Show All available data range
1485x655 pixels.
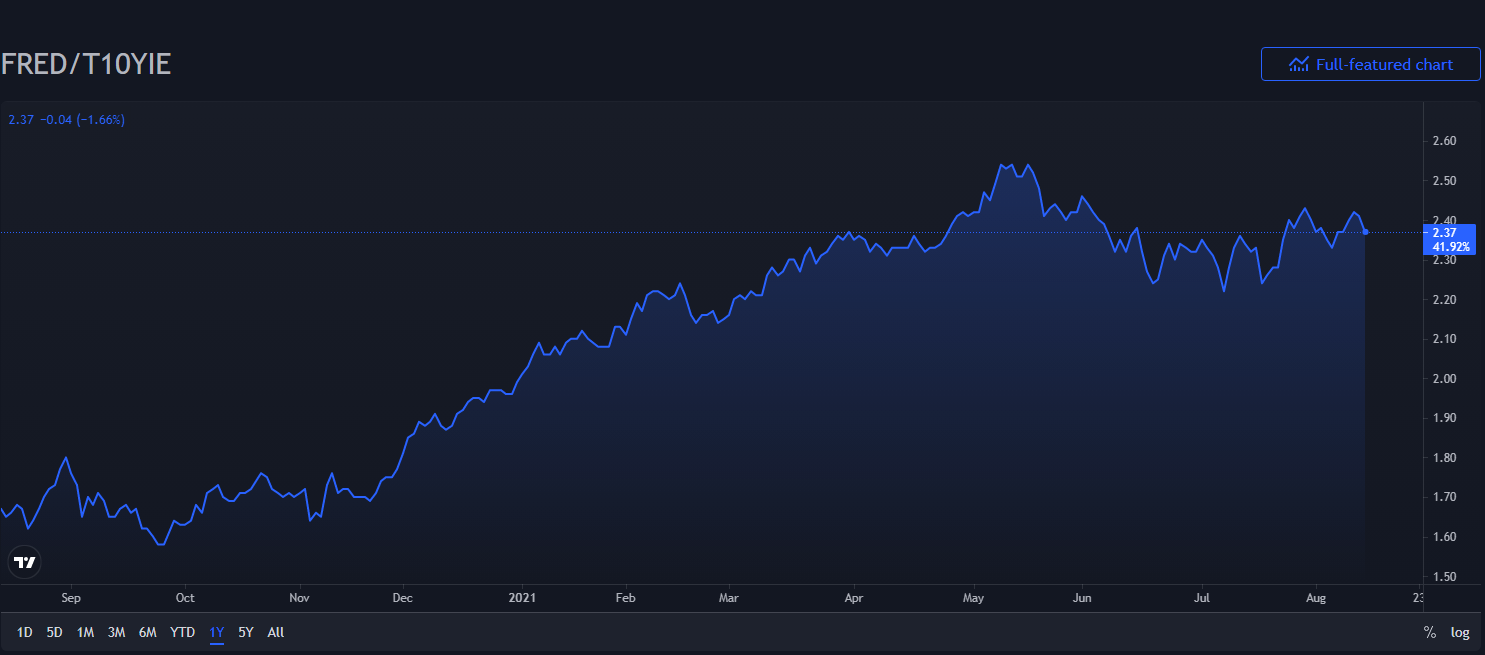[276, 632]
